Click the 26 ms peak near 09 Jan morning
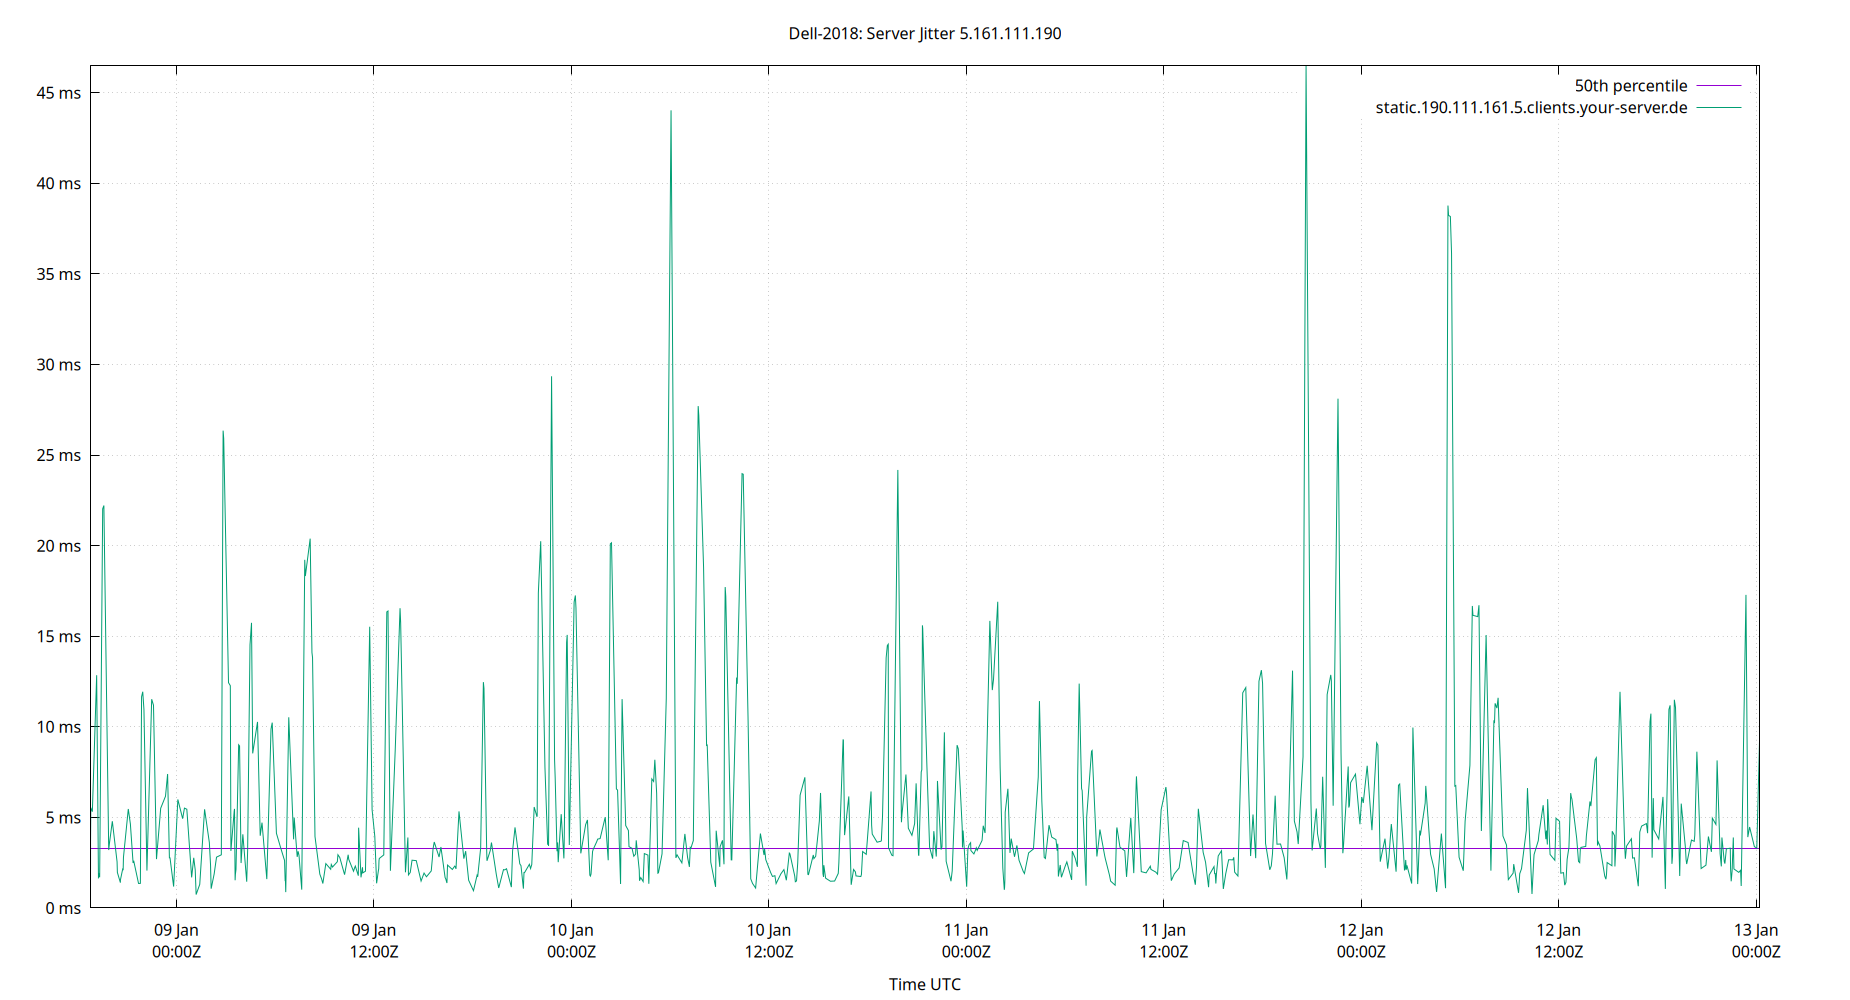 tap(224, 432)
